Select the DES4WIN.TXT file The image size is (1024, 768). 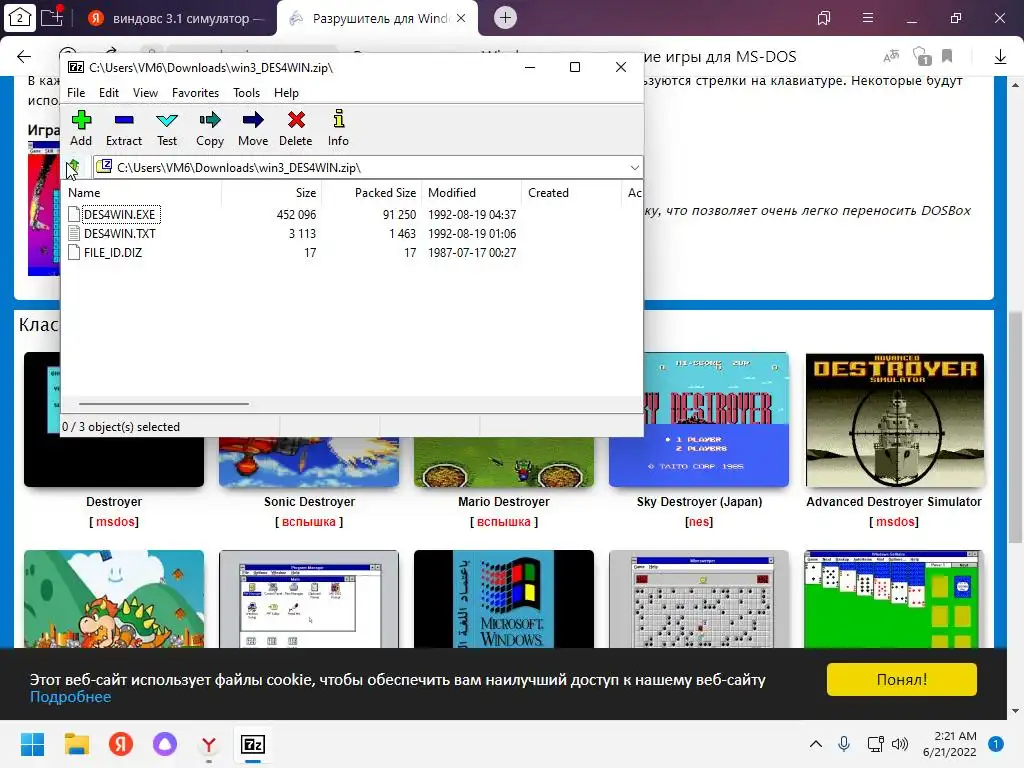[x=120, y=233]
